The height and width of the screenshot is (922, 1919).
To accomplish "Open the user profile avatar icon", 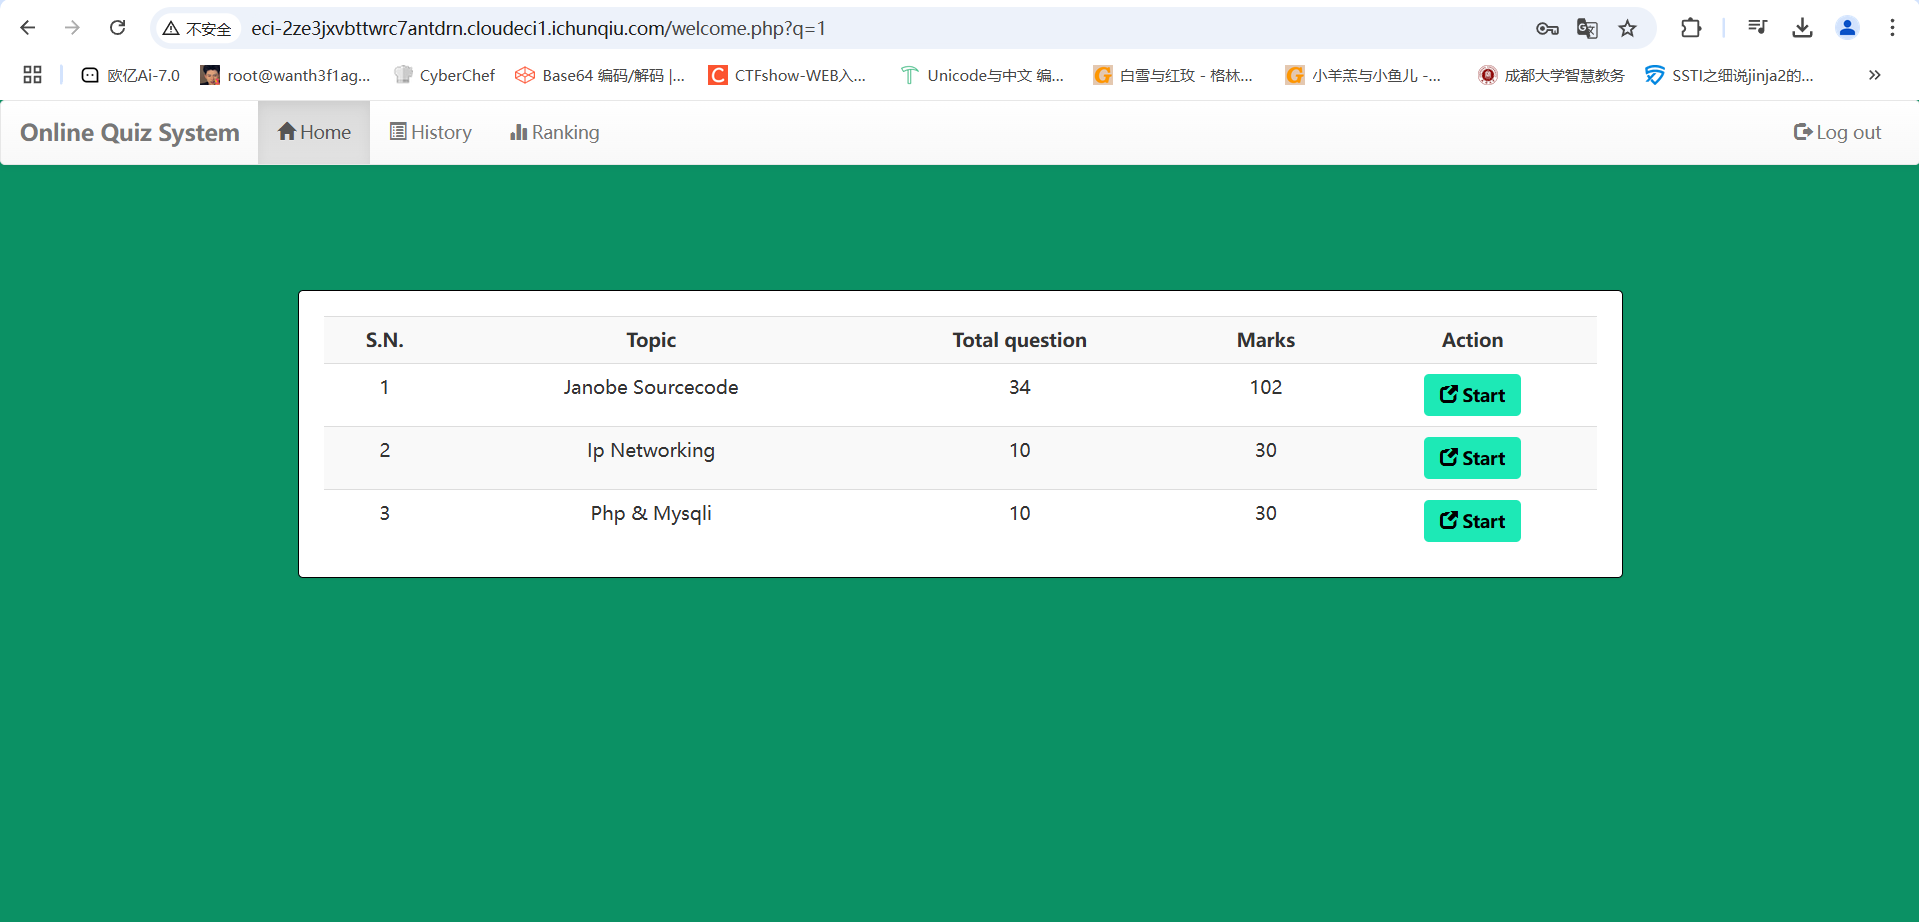I will click(x=1847, y=28).
